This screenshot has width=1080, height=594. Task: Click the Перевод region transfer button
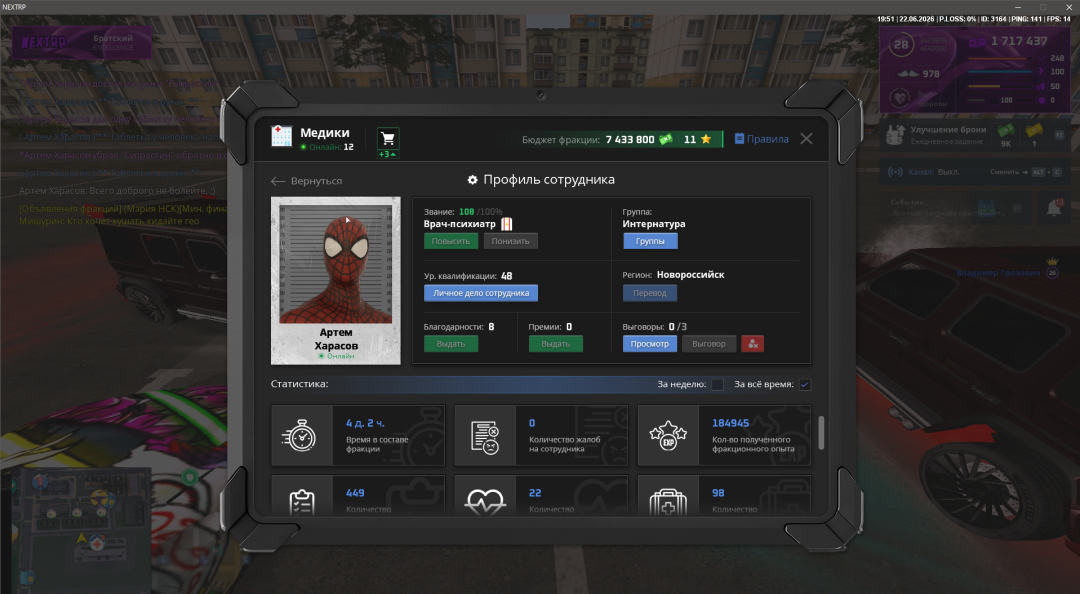coord(650,293)
